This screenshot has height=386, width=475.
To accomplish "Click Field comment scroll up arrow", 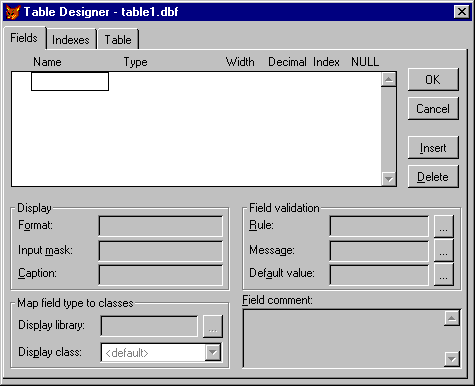I will [452, 318].
